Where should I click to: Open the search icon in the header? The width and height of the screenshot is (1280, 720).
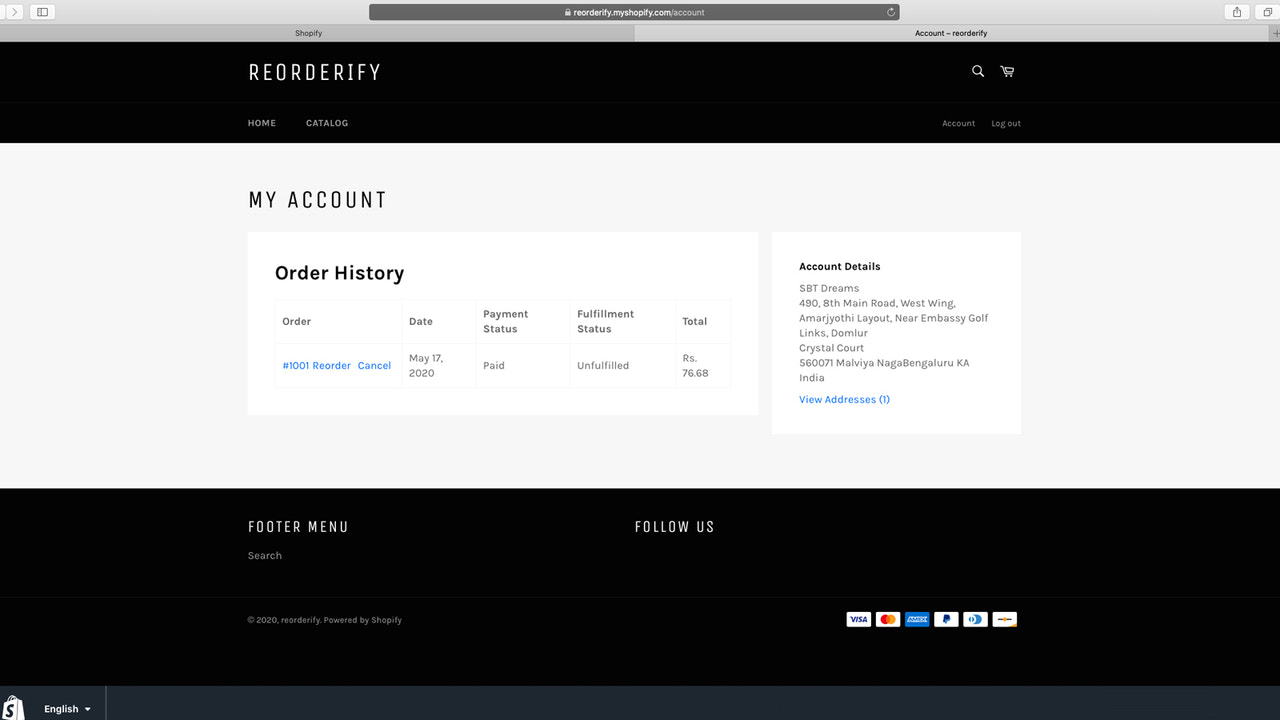click(x=977, y=71)
